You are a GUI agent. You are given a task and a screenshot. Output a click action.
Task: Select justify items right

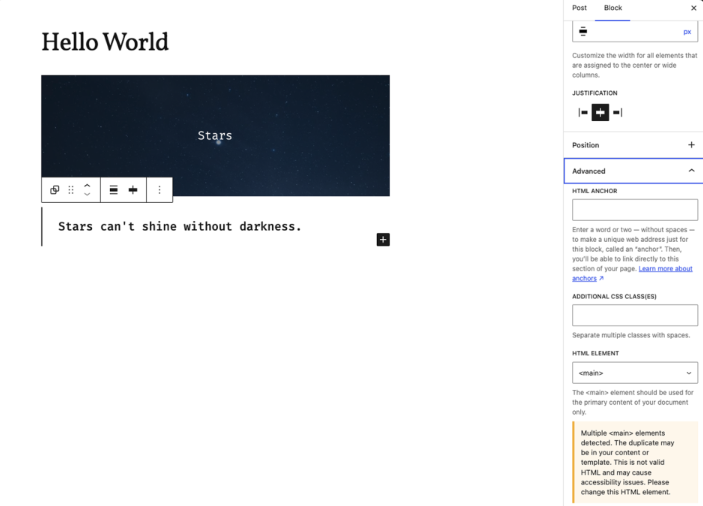click(x=618, y=112)
